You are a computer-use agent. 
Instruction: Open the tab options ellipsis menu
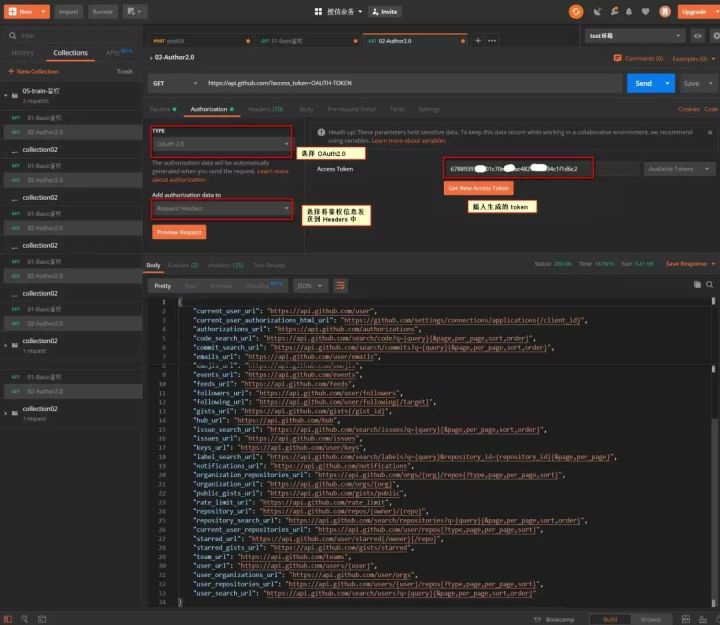492,40
